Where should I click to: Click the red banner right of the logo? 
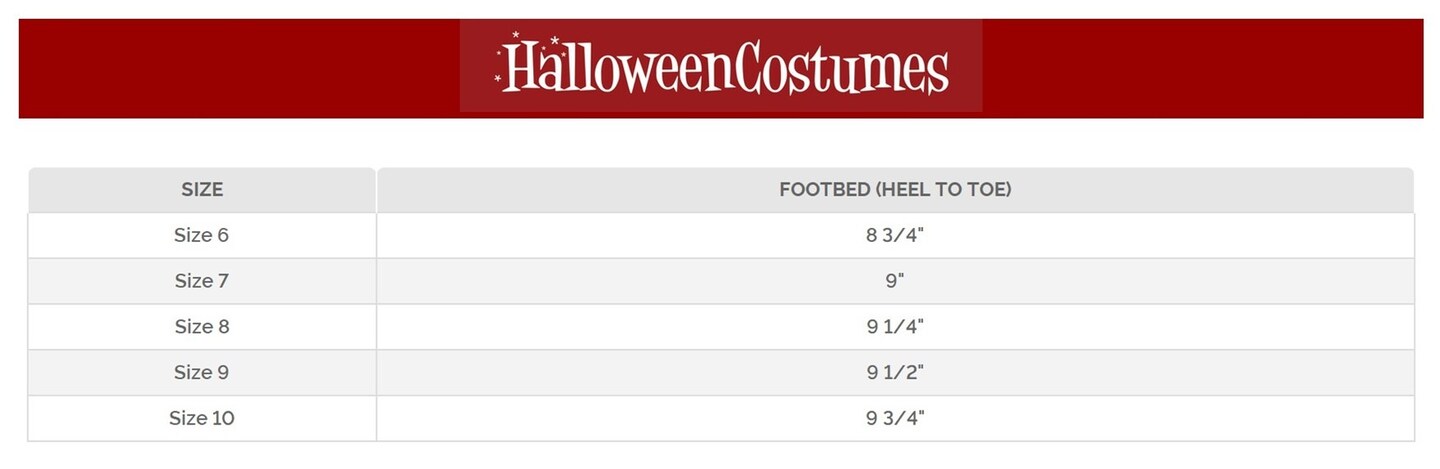pos(1200,68)
